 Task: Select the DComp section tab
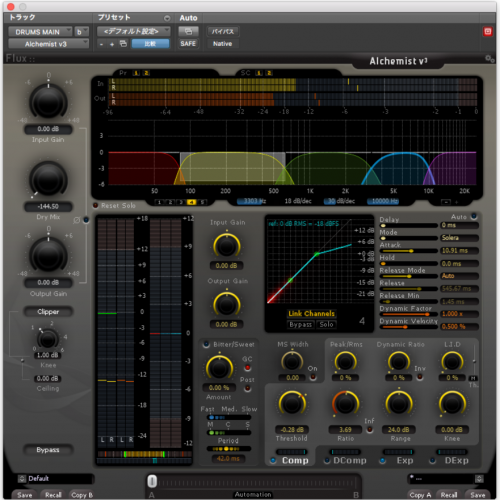point(350,461)
